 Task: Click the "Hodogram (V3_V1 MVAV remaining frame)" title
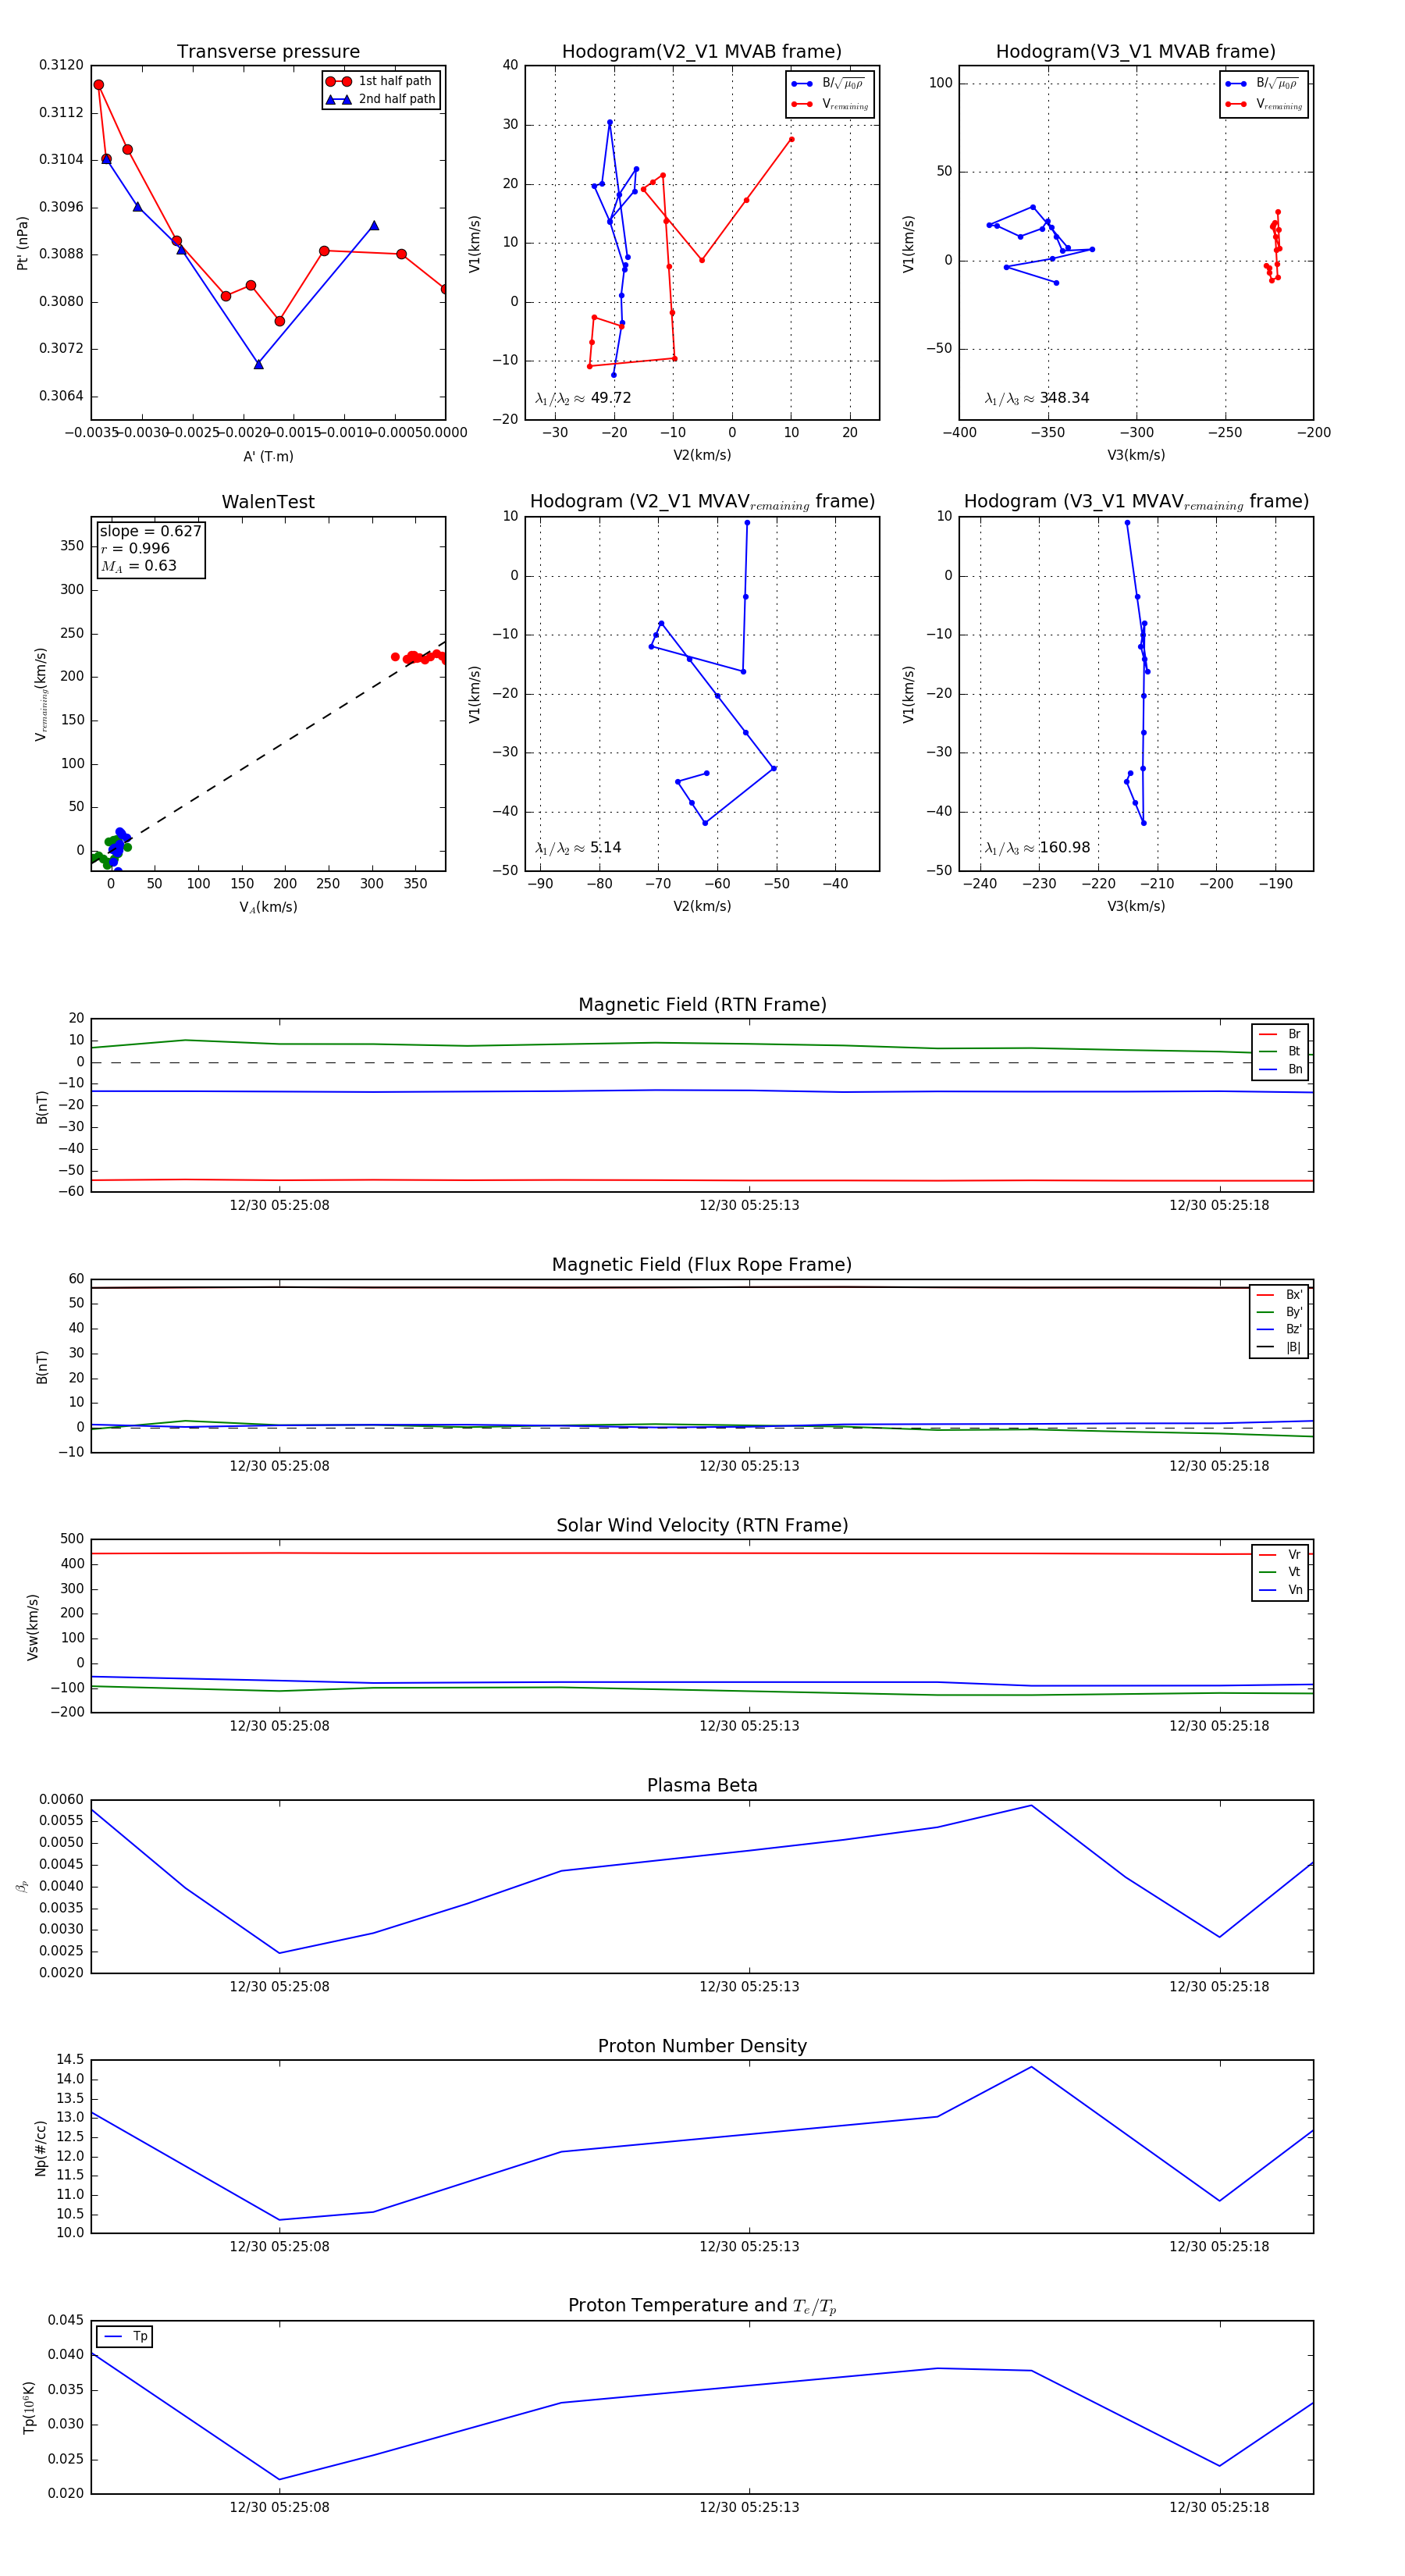[x=1136, y=502]
